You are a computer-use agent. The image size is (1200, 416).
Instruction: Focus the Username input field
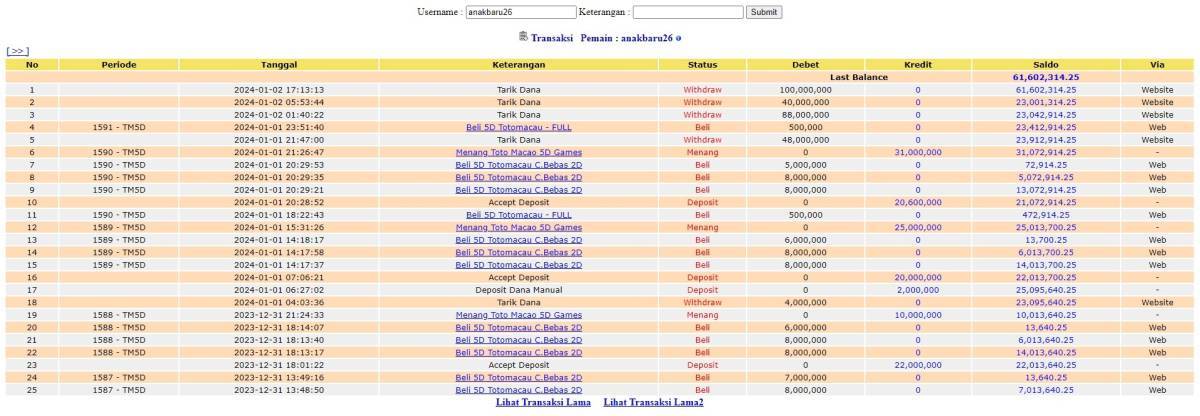[521, 12]
